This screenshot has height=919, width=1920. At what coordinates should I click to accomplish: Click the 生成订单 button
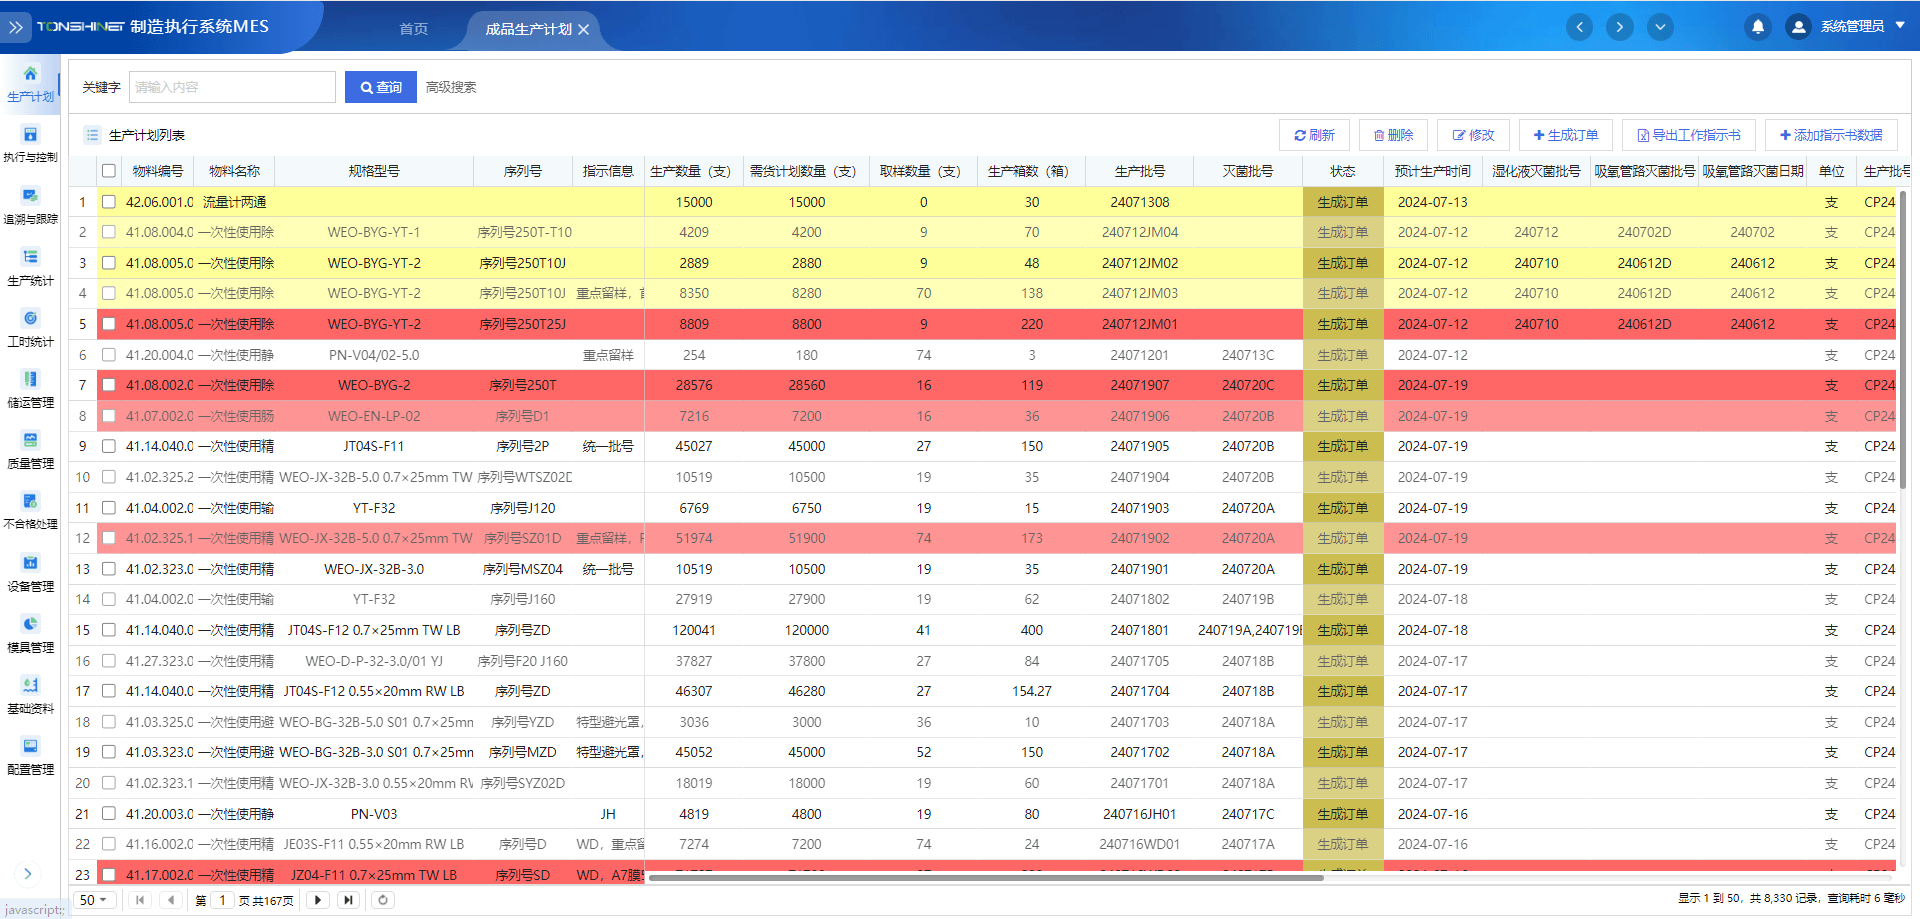click(1565, 135)
